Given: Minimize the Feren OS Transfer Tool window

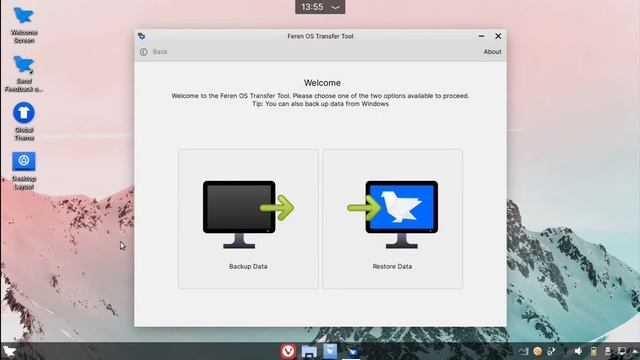Looking at the screenshot, I should (x=481, y=36).
